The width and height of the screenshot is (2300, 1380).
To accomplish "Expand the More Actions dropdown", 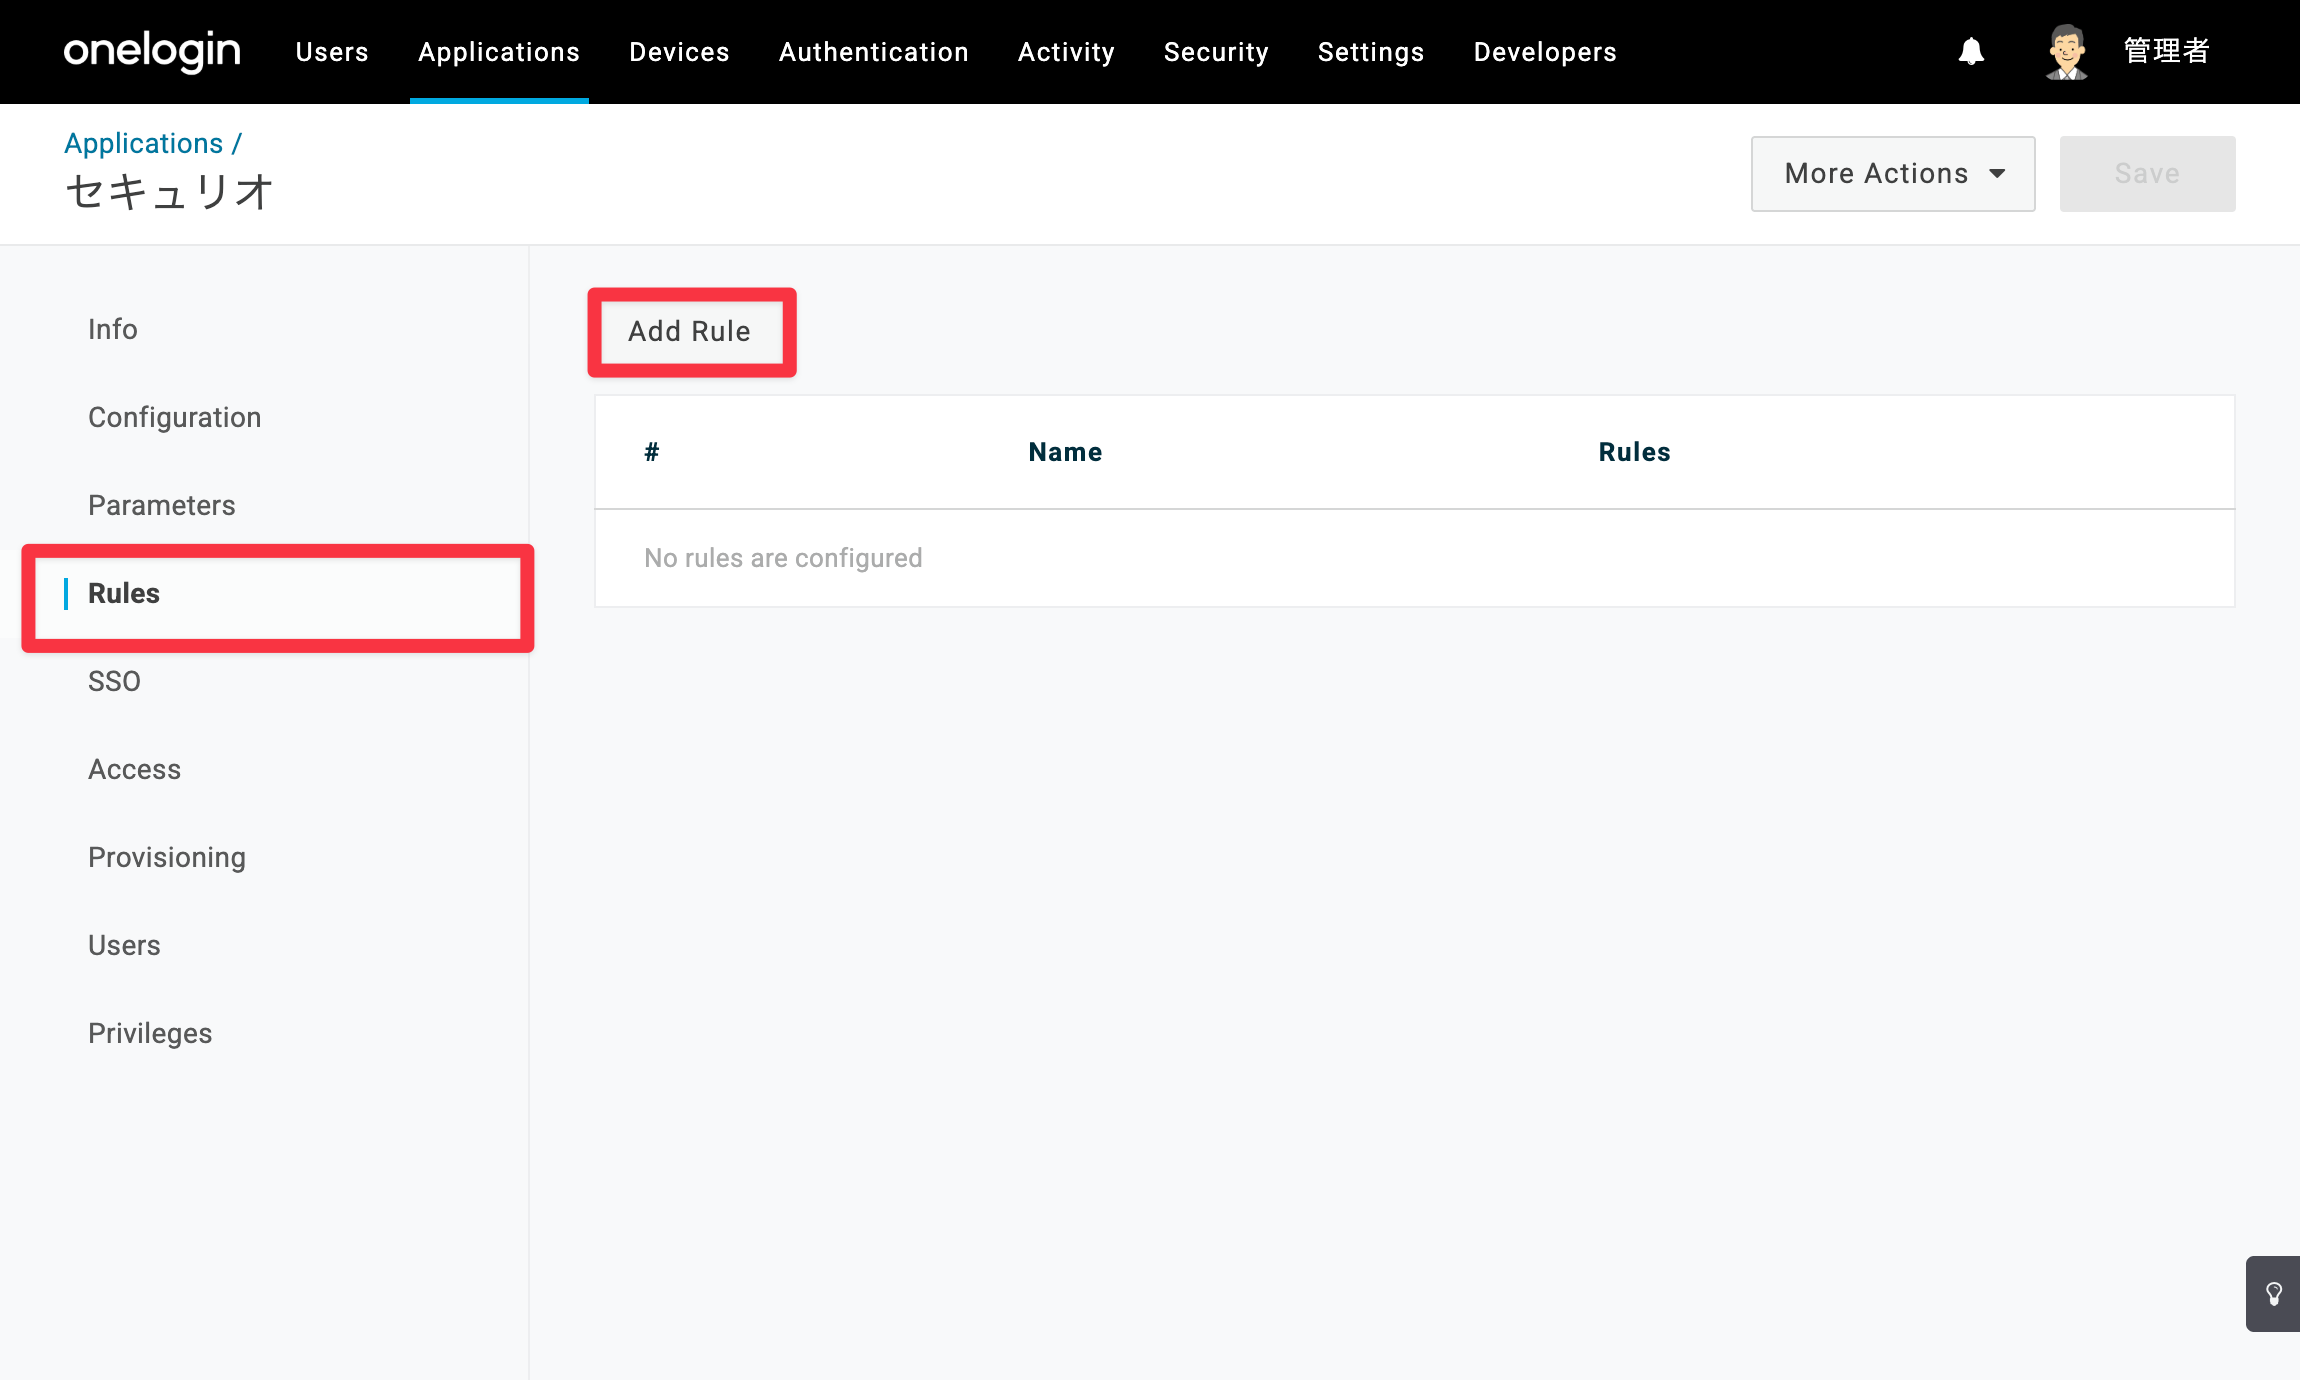I will (1893, 174).
